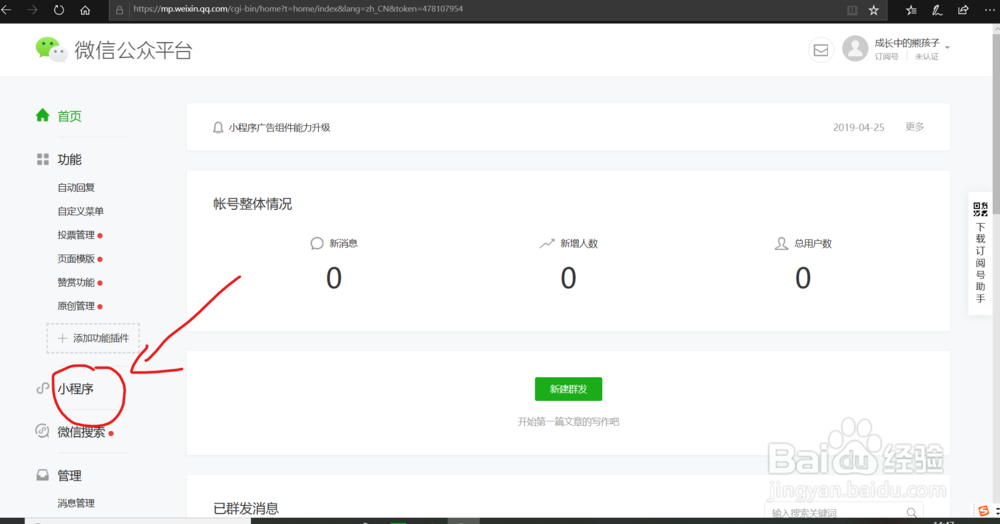The image size is (1000, 524).
Task: Click the inbox icon beside 管理
Action: point(43,475)
